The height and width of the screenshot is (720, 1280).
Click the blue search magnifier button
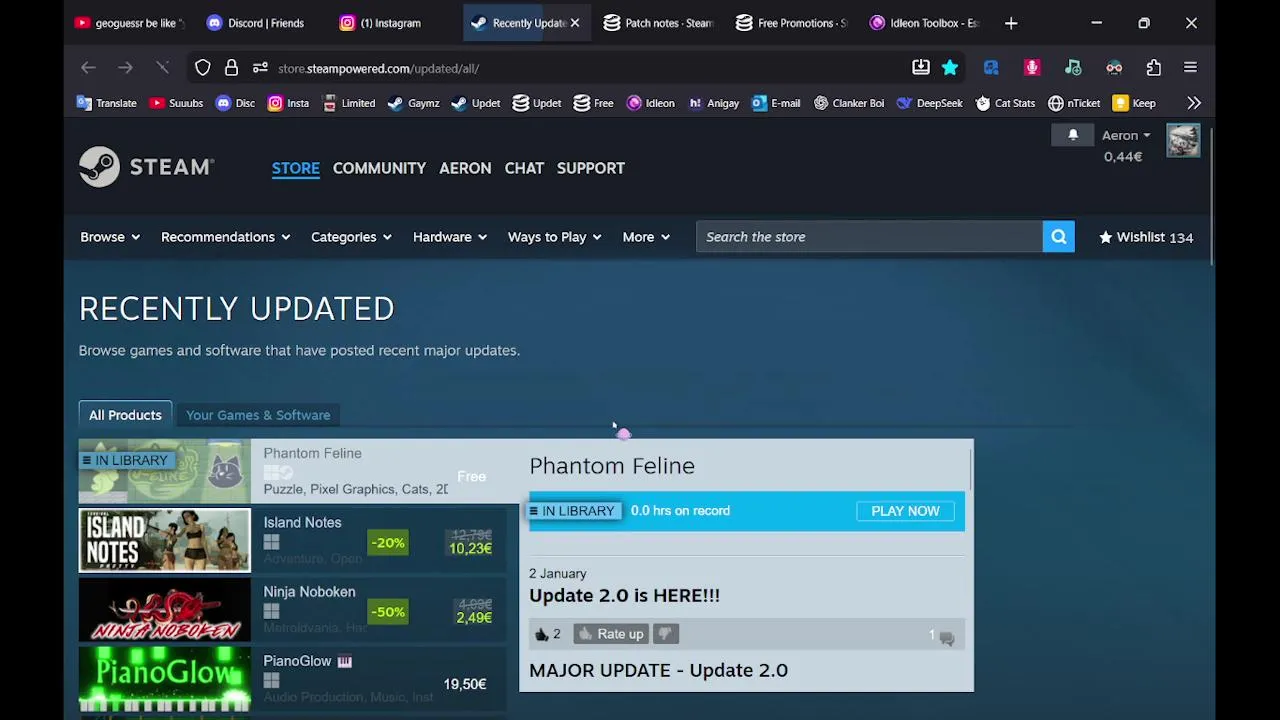[1058, 237]
